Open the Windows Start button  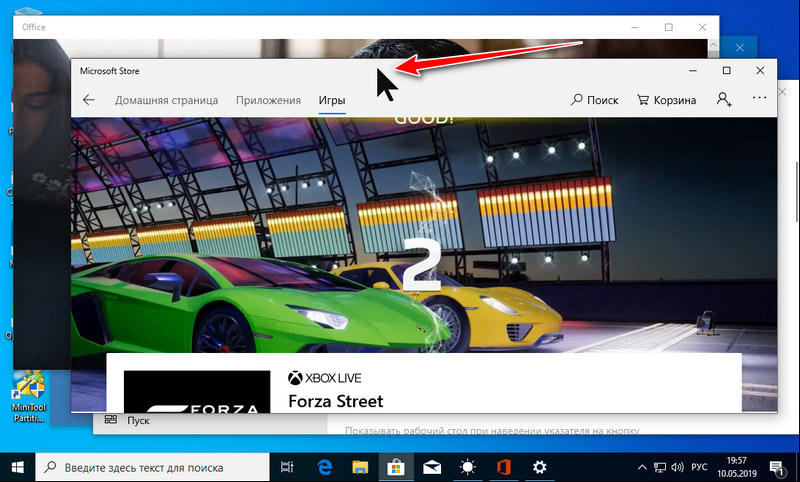tap(18, 467)
